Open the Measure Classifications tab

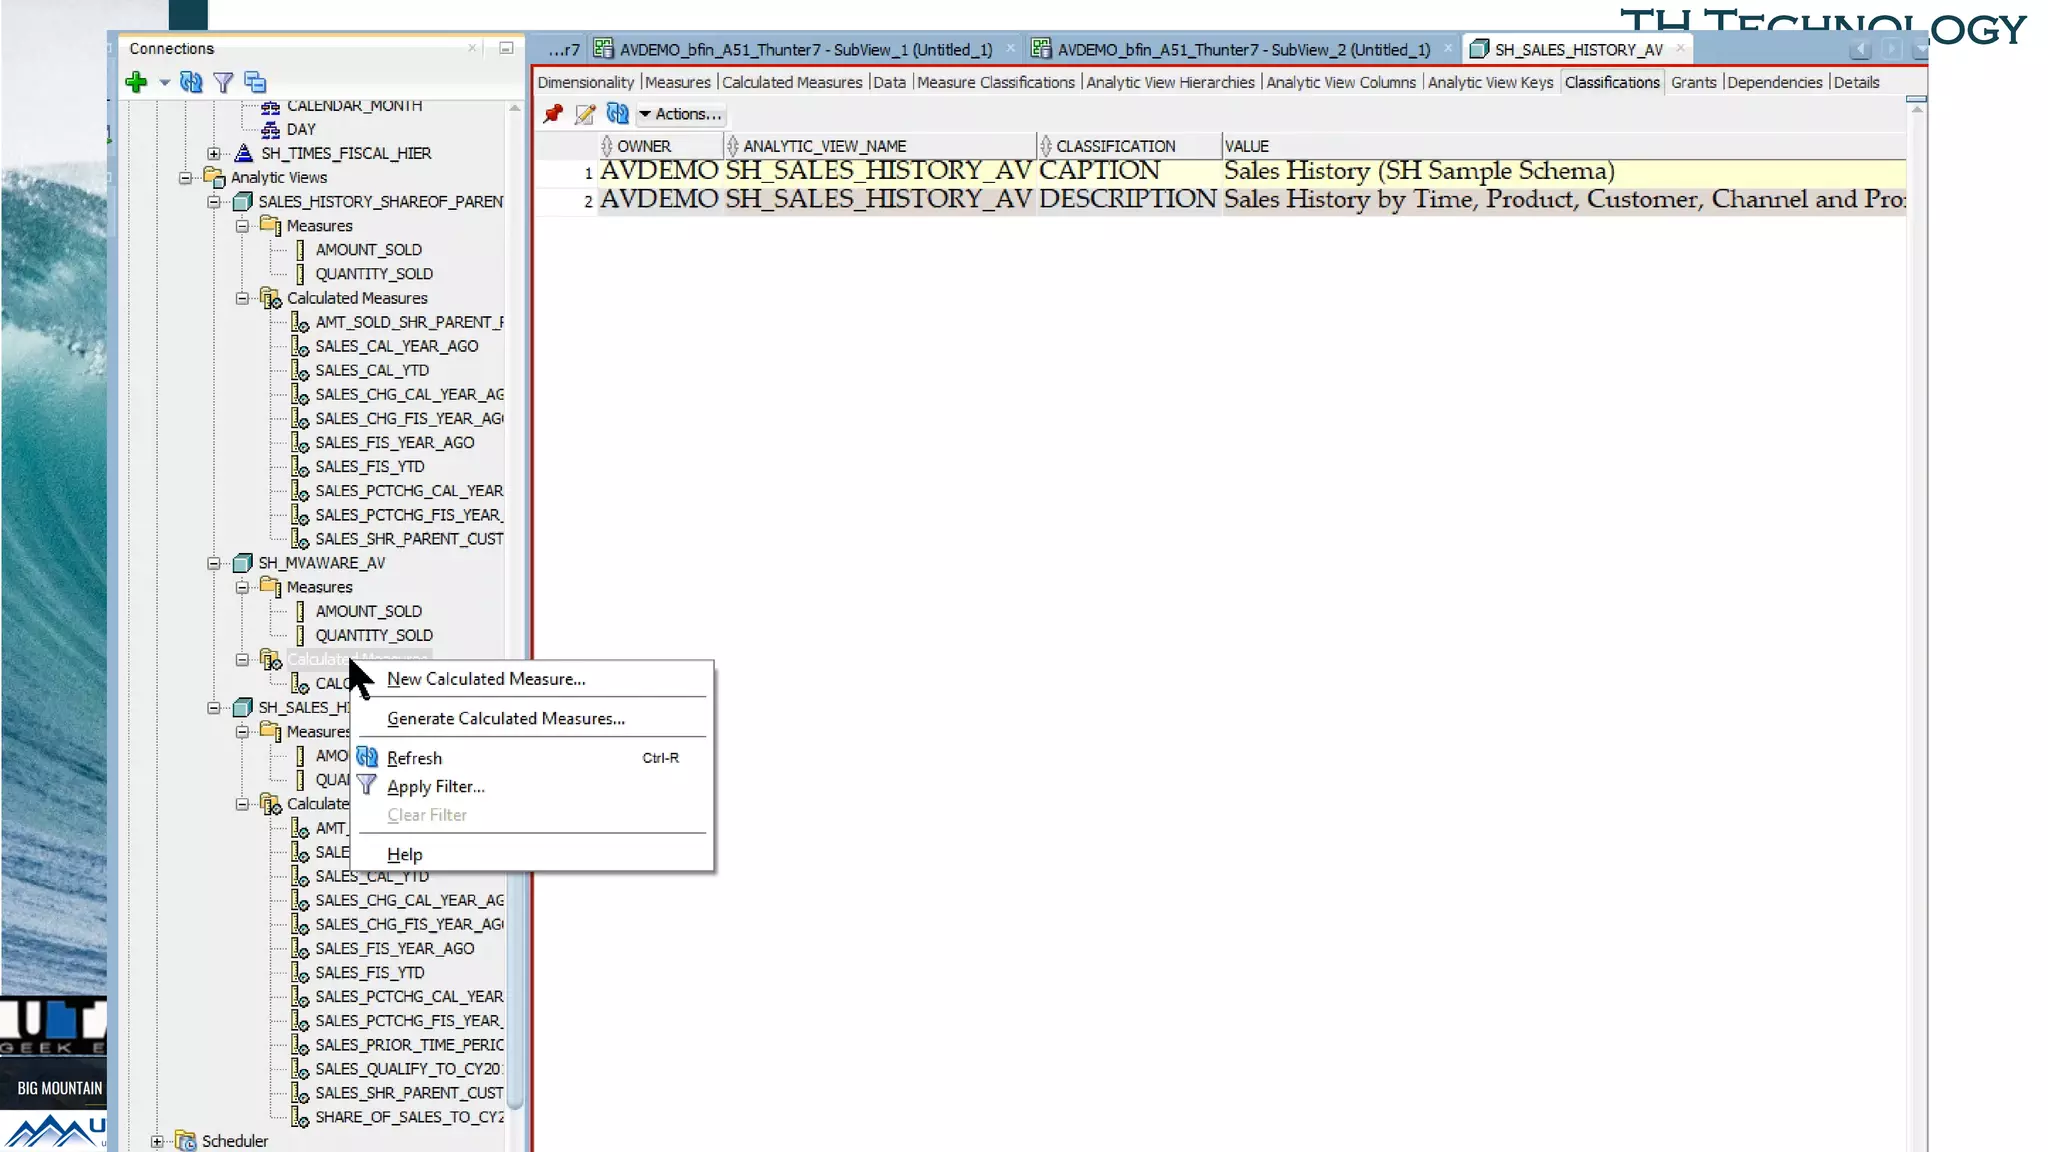[x=996, y=82]
